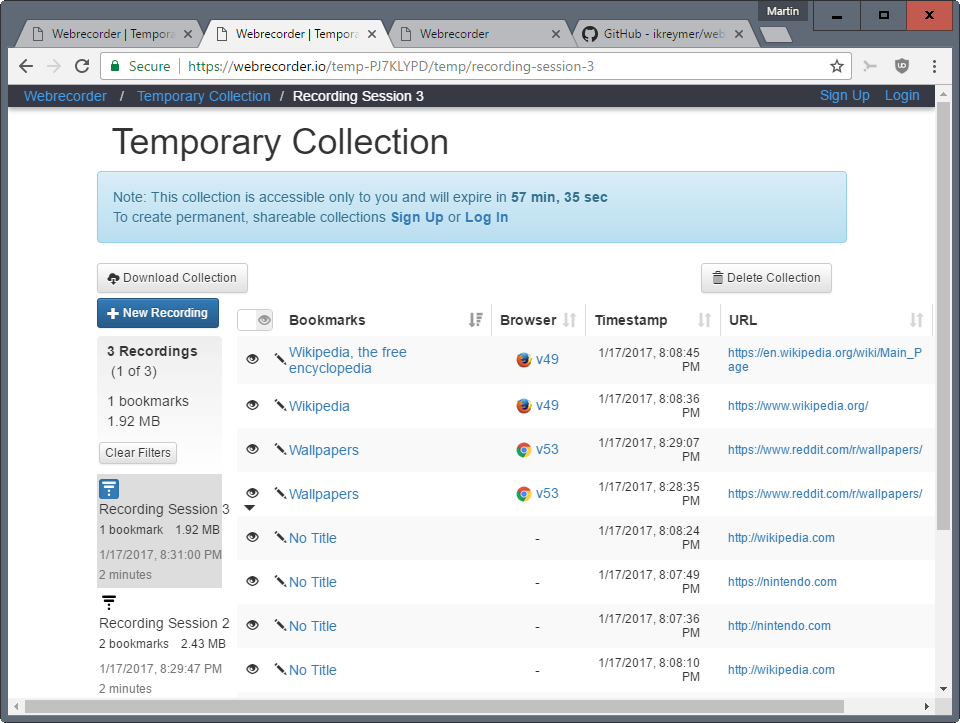
Task: Start a New Recording
Action: point(158,313)
